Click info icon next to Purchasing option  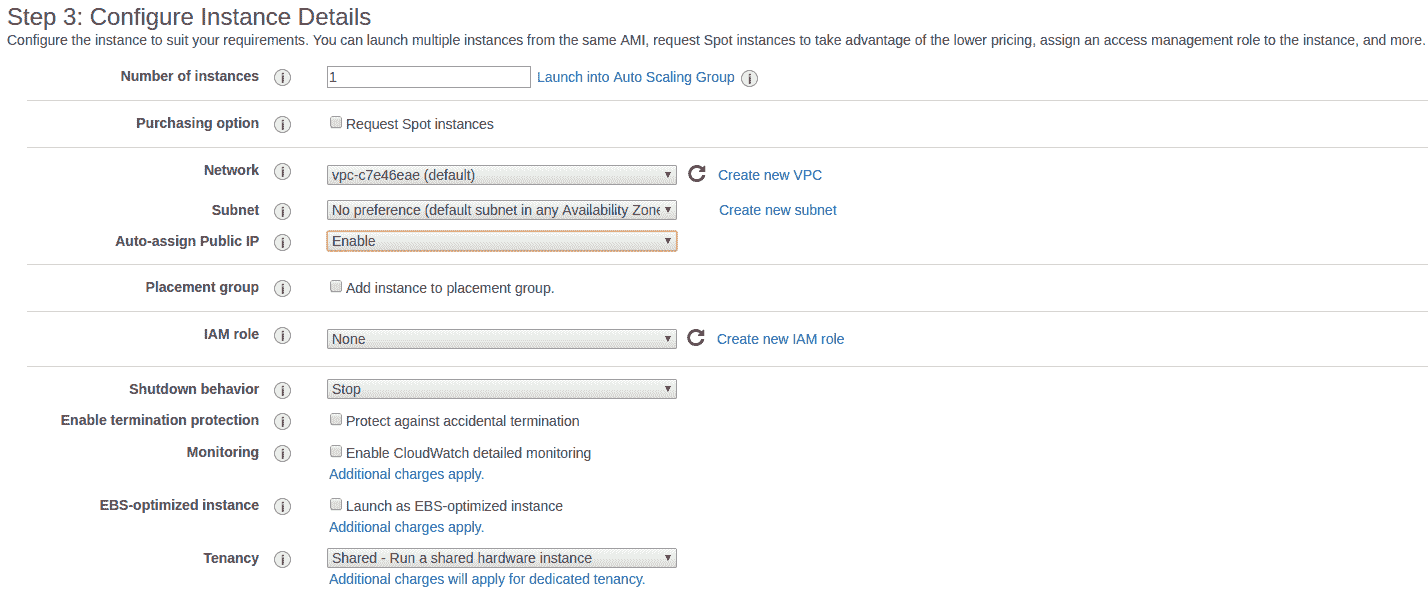pyautogui.click(x=283, y=124)
